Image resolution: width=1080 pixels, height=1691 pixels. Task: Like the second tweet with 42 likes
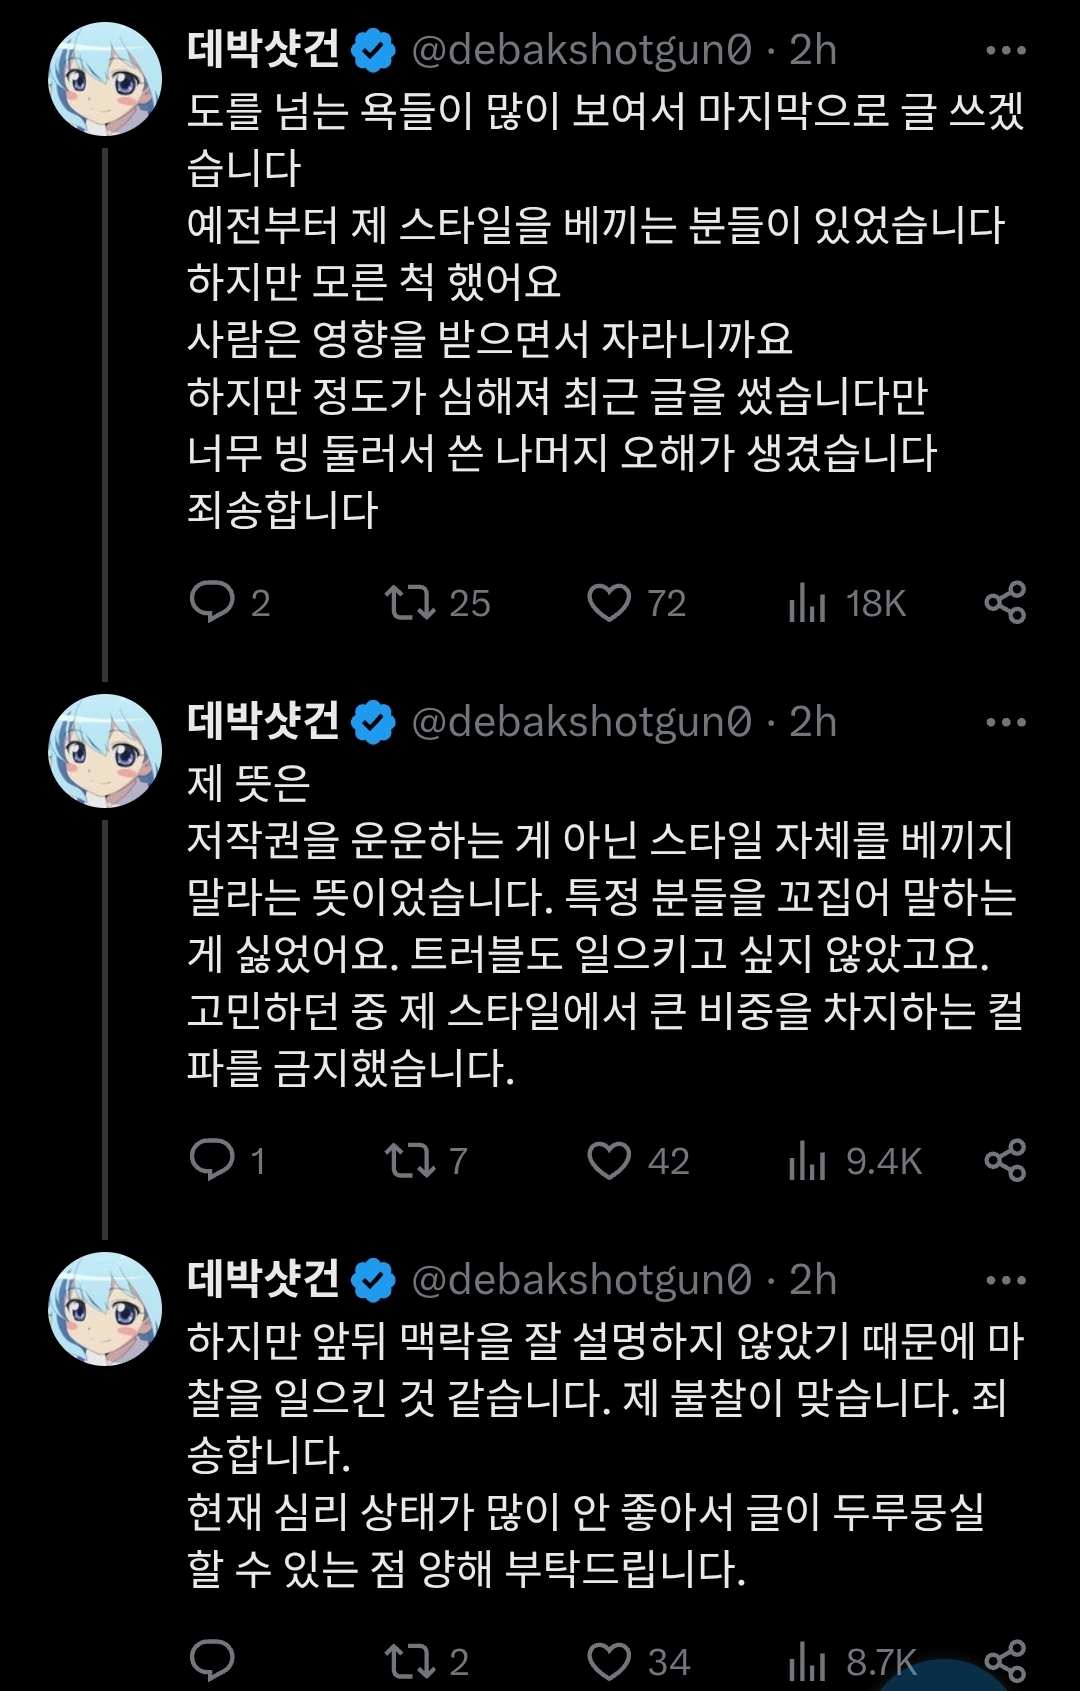tap(609, 1160)
